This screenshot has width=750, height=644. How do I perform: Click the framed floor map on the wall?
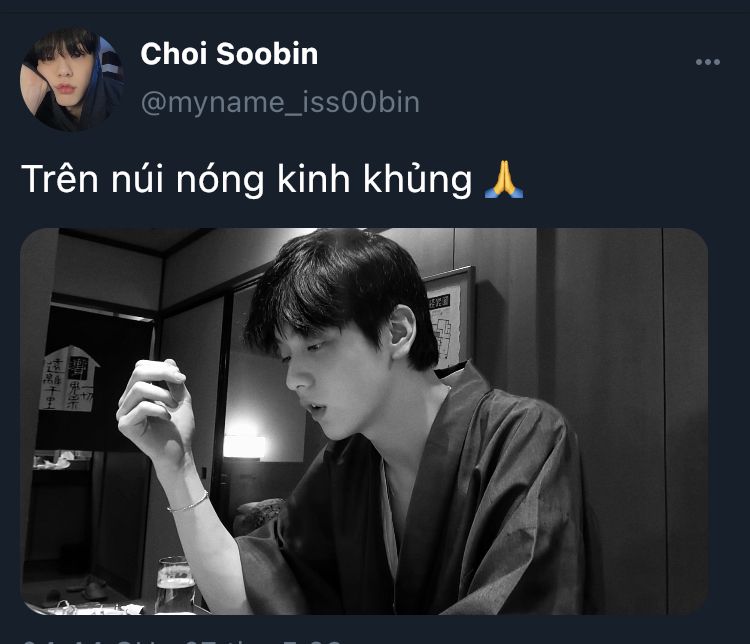pyautogui.click(x=448, y=320)
